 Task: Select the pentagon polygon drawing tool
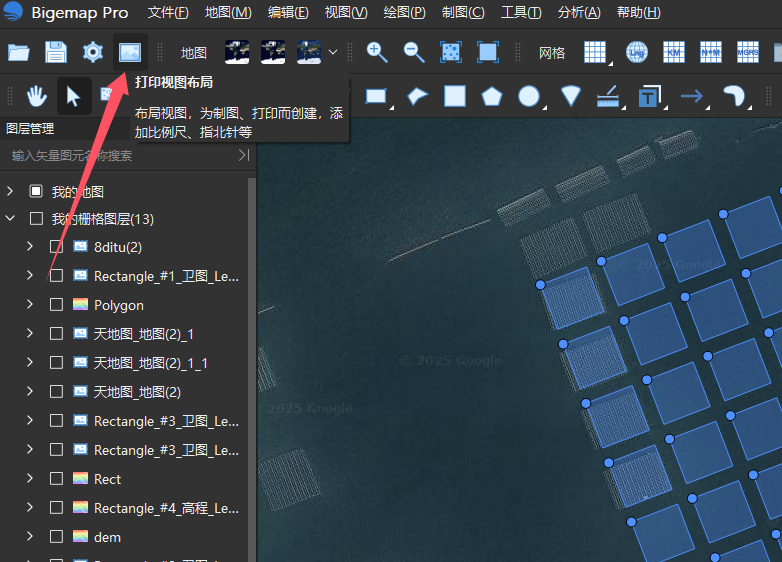pos(492,96)
